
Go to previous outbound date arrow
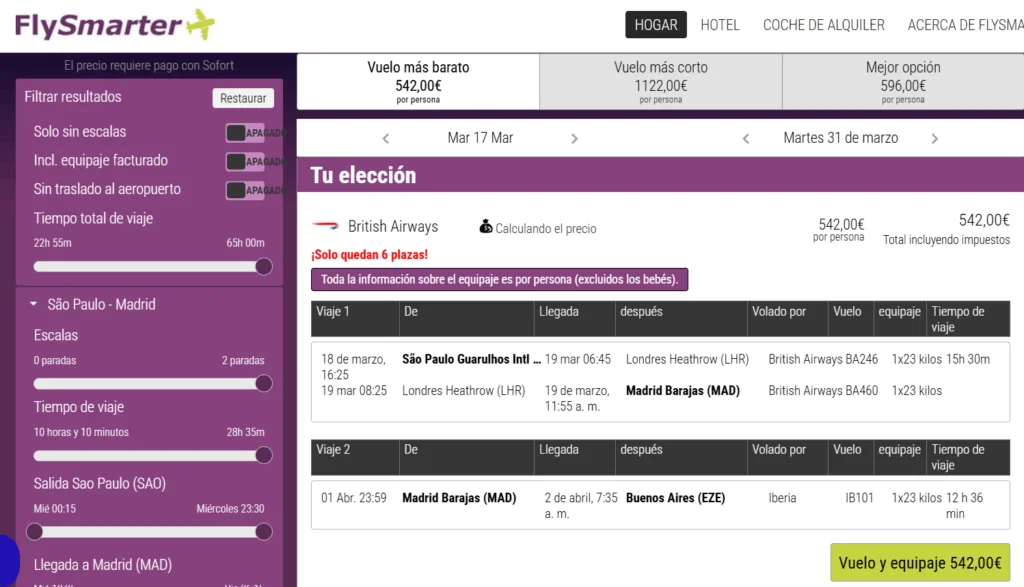(386, 139)
